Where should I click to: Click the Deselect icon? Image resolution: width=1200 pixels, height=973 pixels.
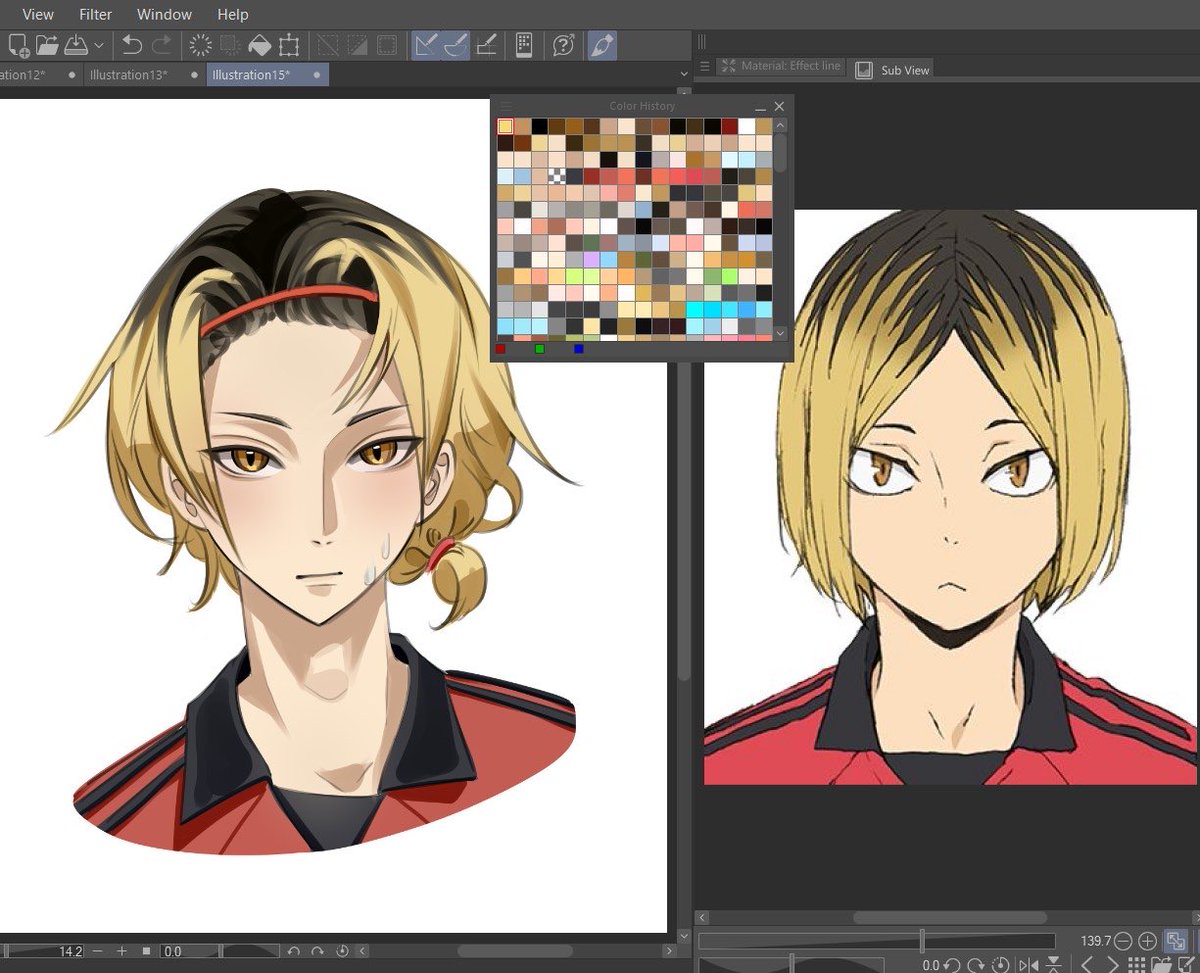[327, 45]
